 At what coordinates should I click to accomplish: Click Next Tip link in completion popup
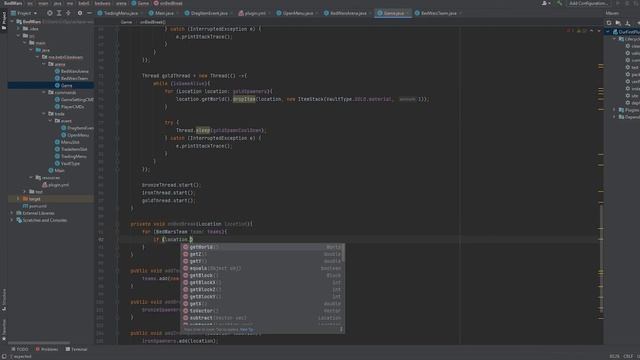click(247, 329)
